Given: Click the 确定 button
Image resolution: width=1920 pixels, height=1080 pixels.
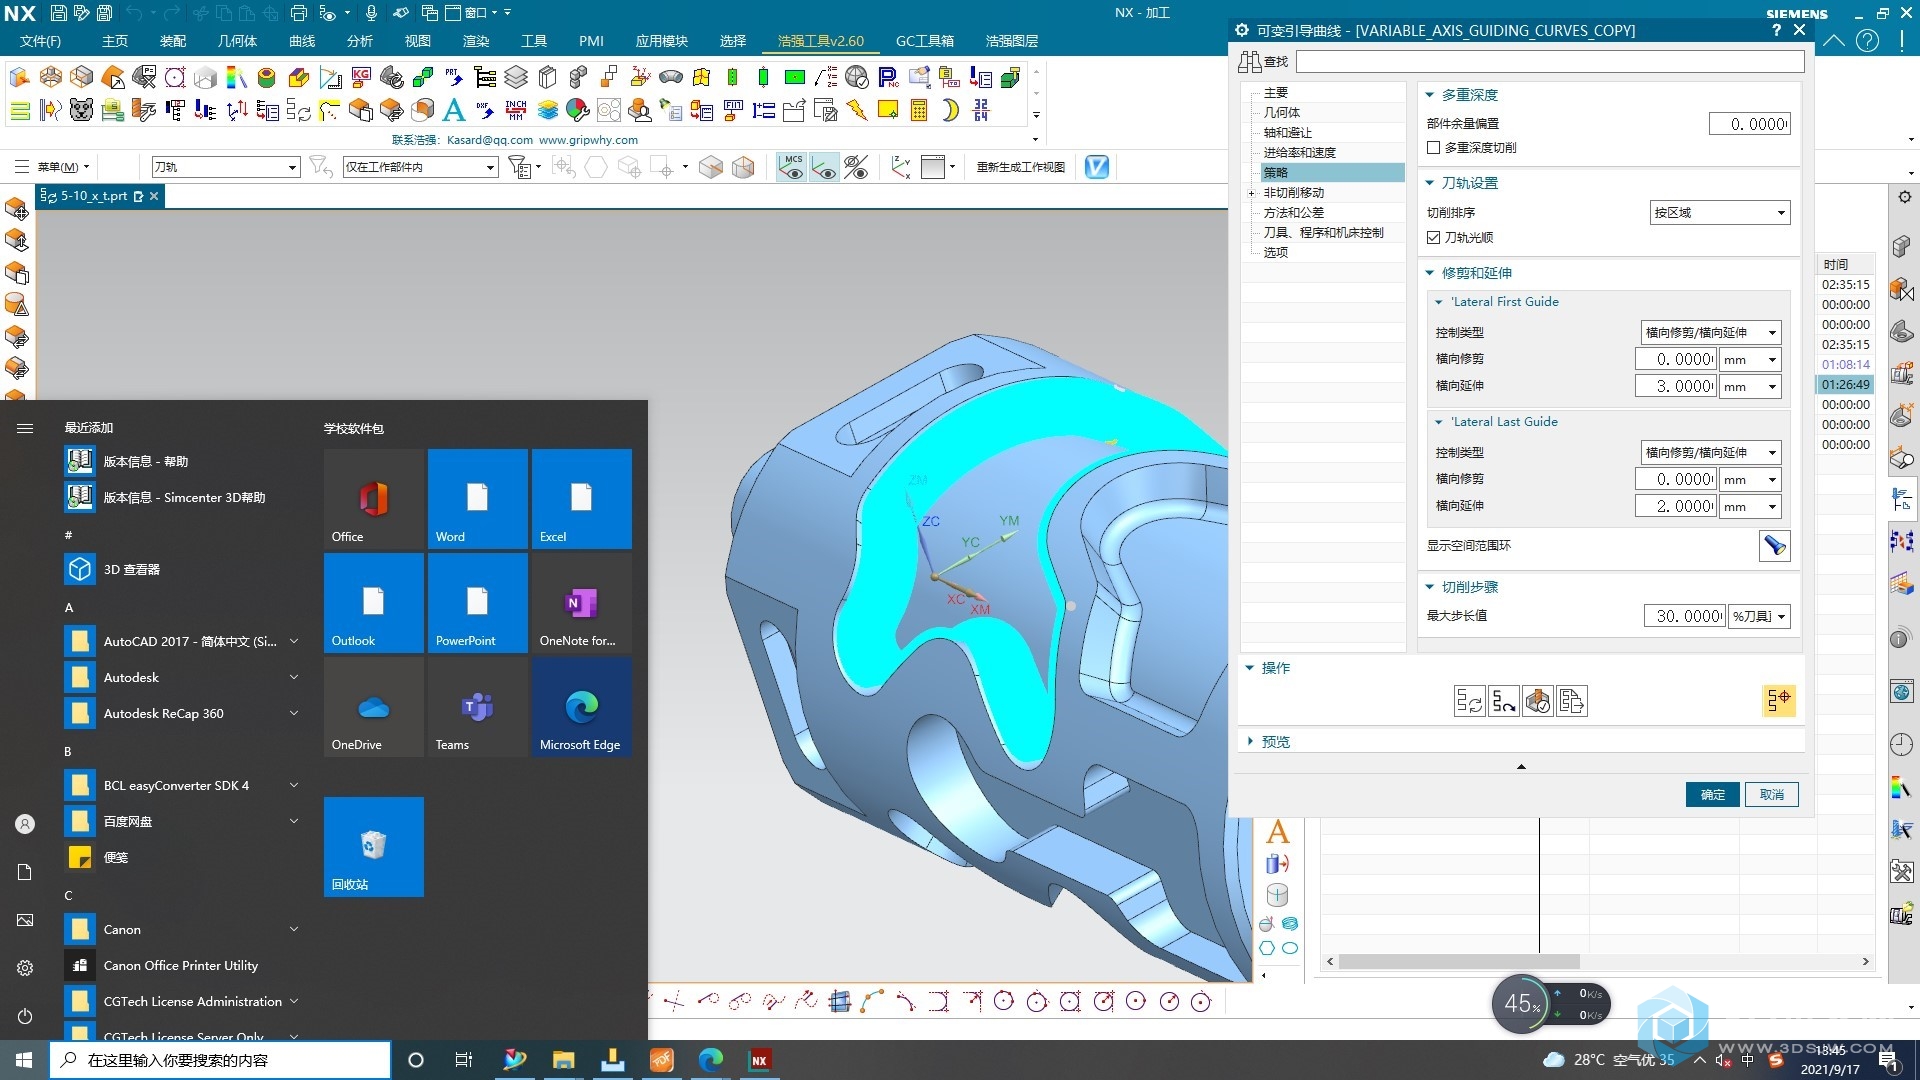Looking at the screenshot, I should (x=1712, y=794).
